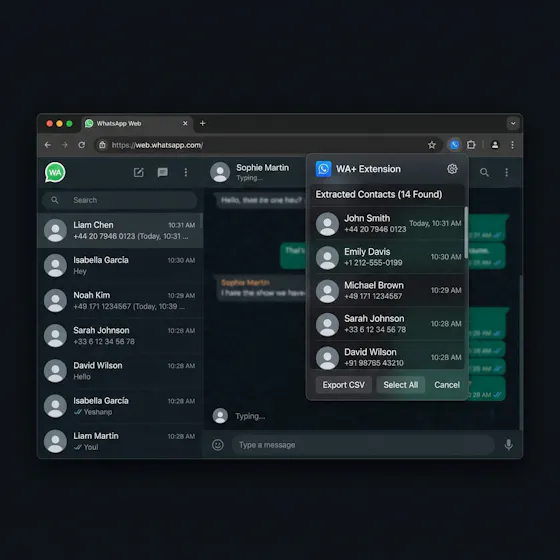The image size is (560, 560).
Task: Click the WA+ Extension logo icon
Action: click(324, 169)
